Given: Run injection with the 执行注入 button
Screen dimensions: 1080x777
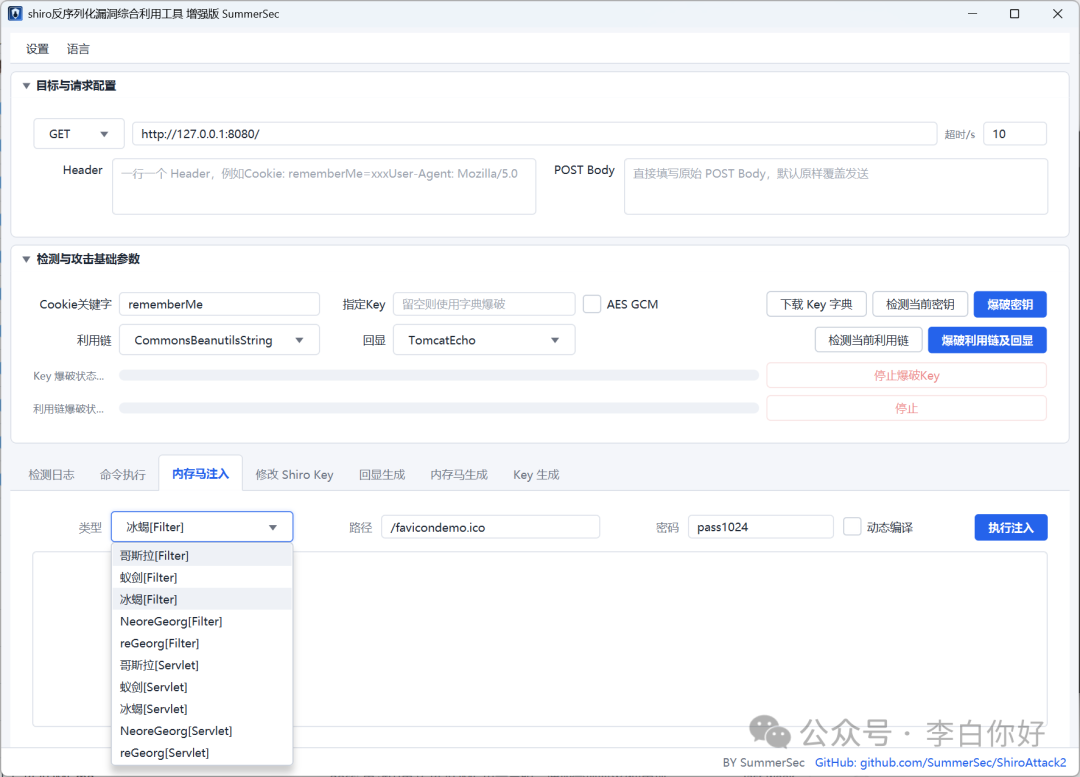Looking at the screenshot, I should point(1010,528).
